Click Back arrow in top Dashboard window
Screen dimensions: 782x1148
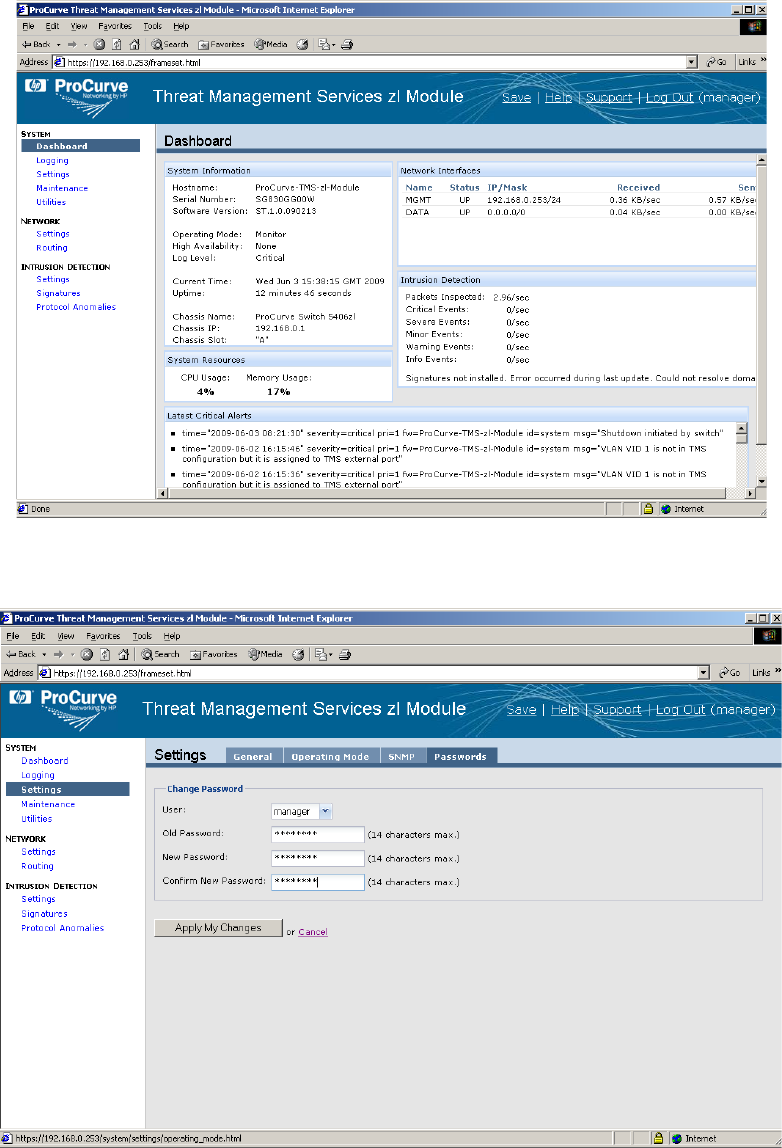36,45
